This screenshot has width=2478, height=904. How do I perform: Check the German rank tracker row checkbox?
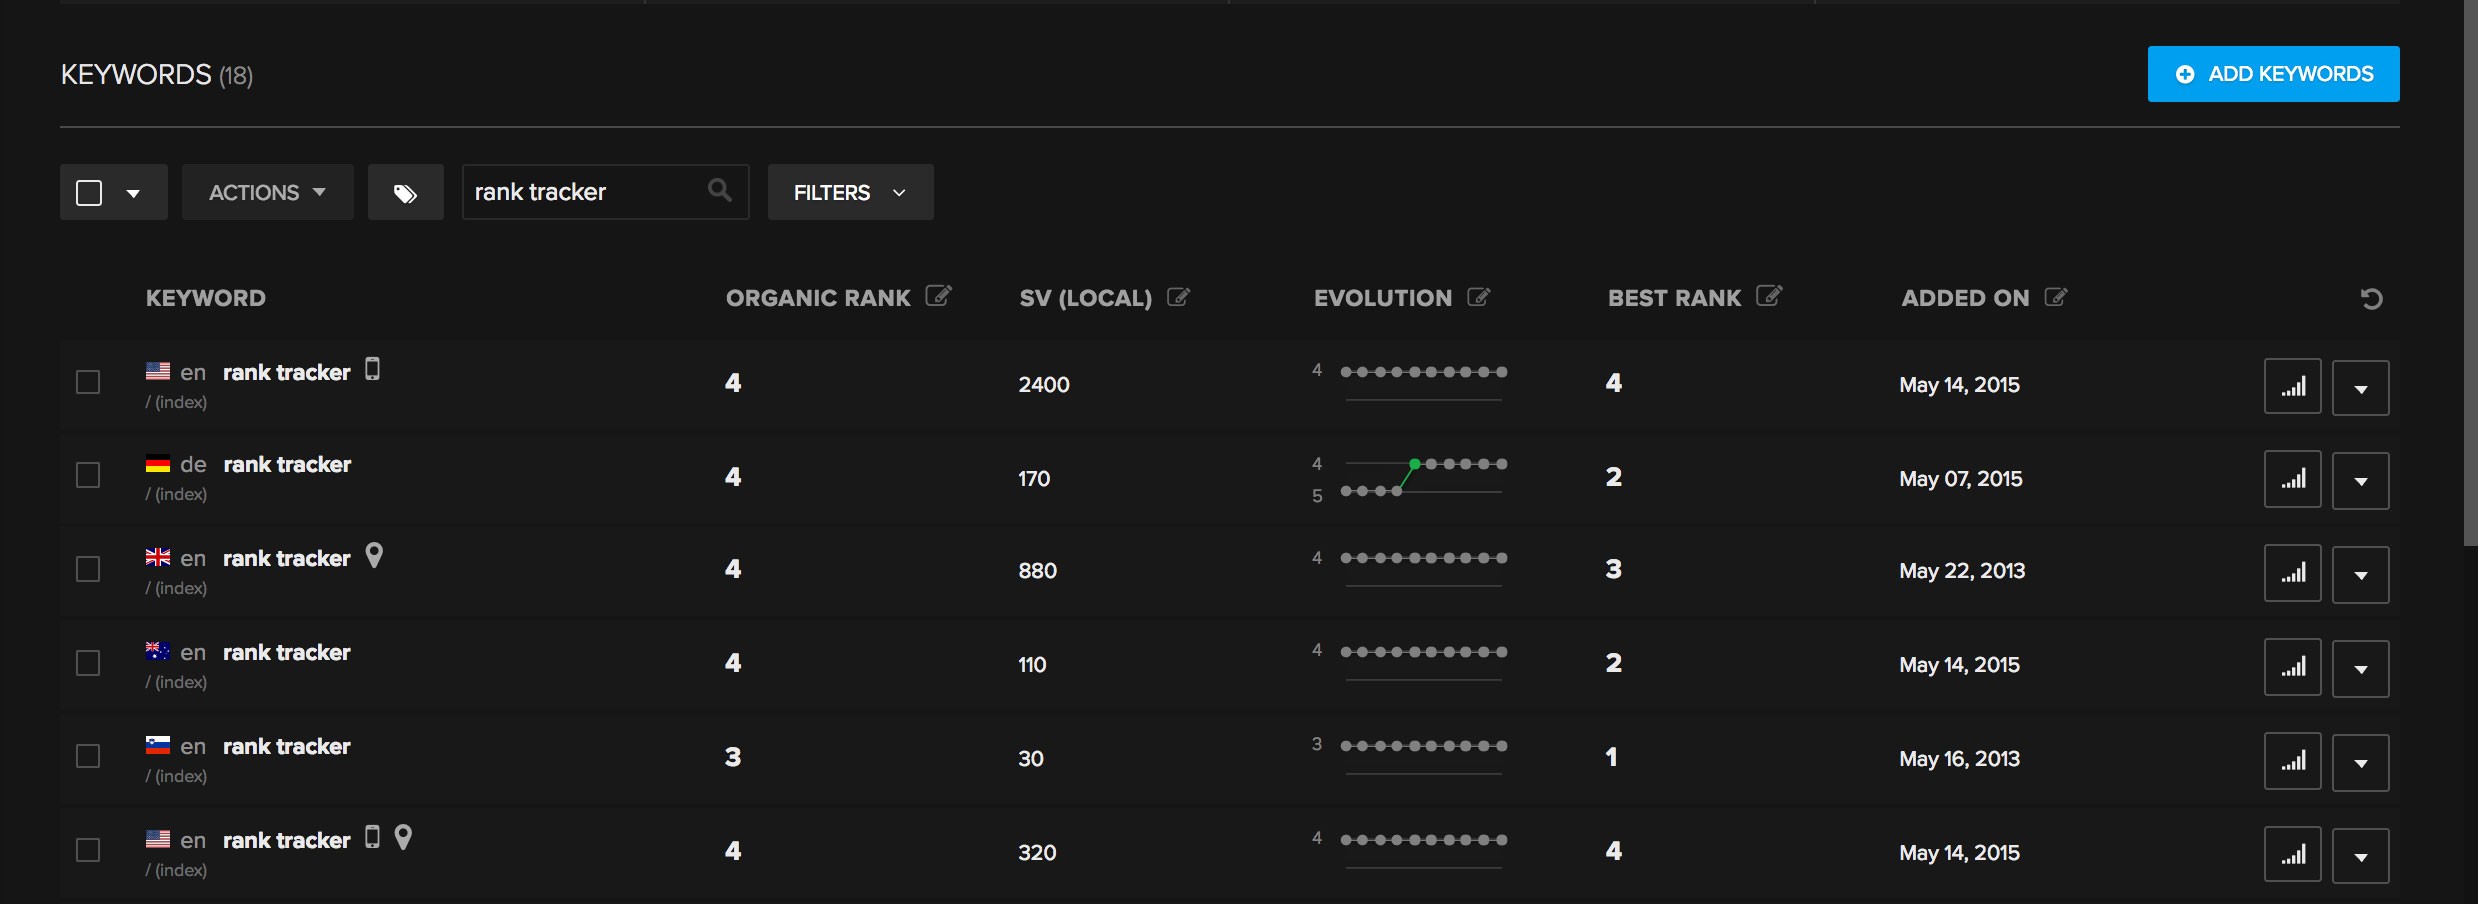coord(89,475)
